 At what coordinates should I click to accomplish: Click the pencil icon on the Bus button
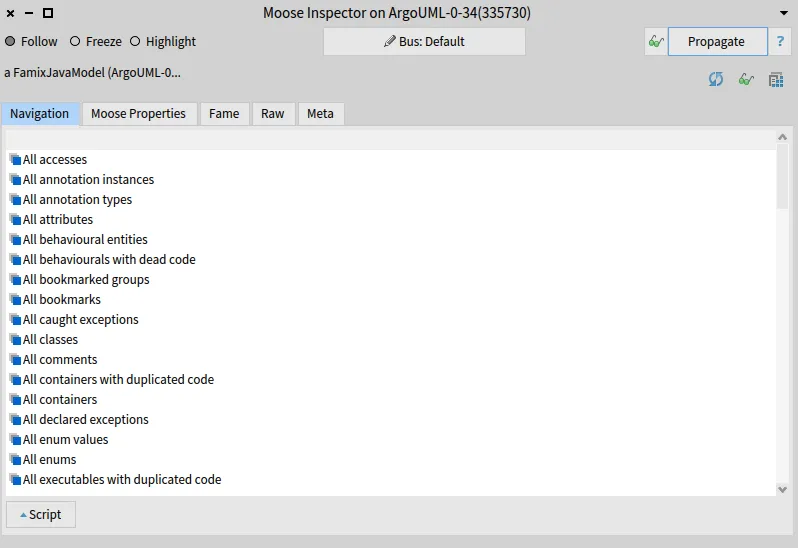click(390, 42)
